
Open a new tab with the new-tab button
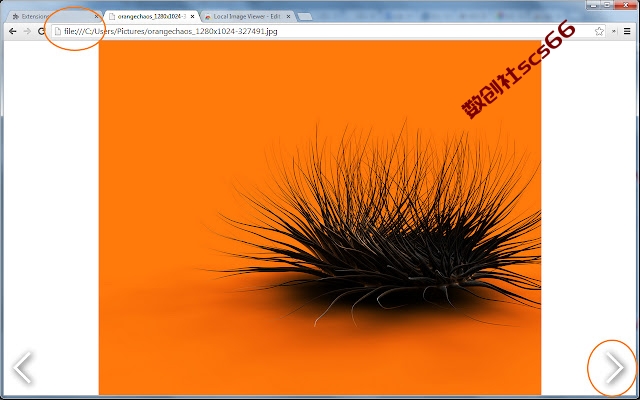point(305,17)
